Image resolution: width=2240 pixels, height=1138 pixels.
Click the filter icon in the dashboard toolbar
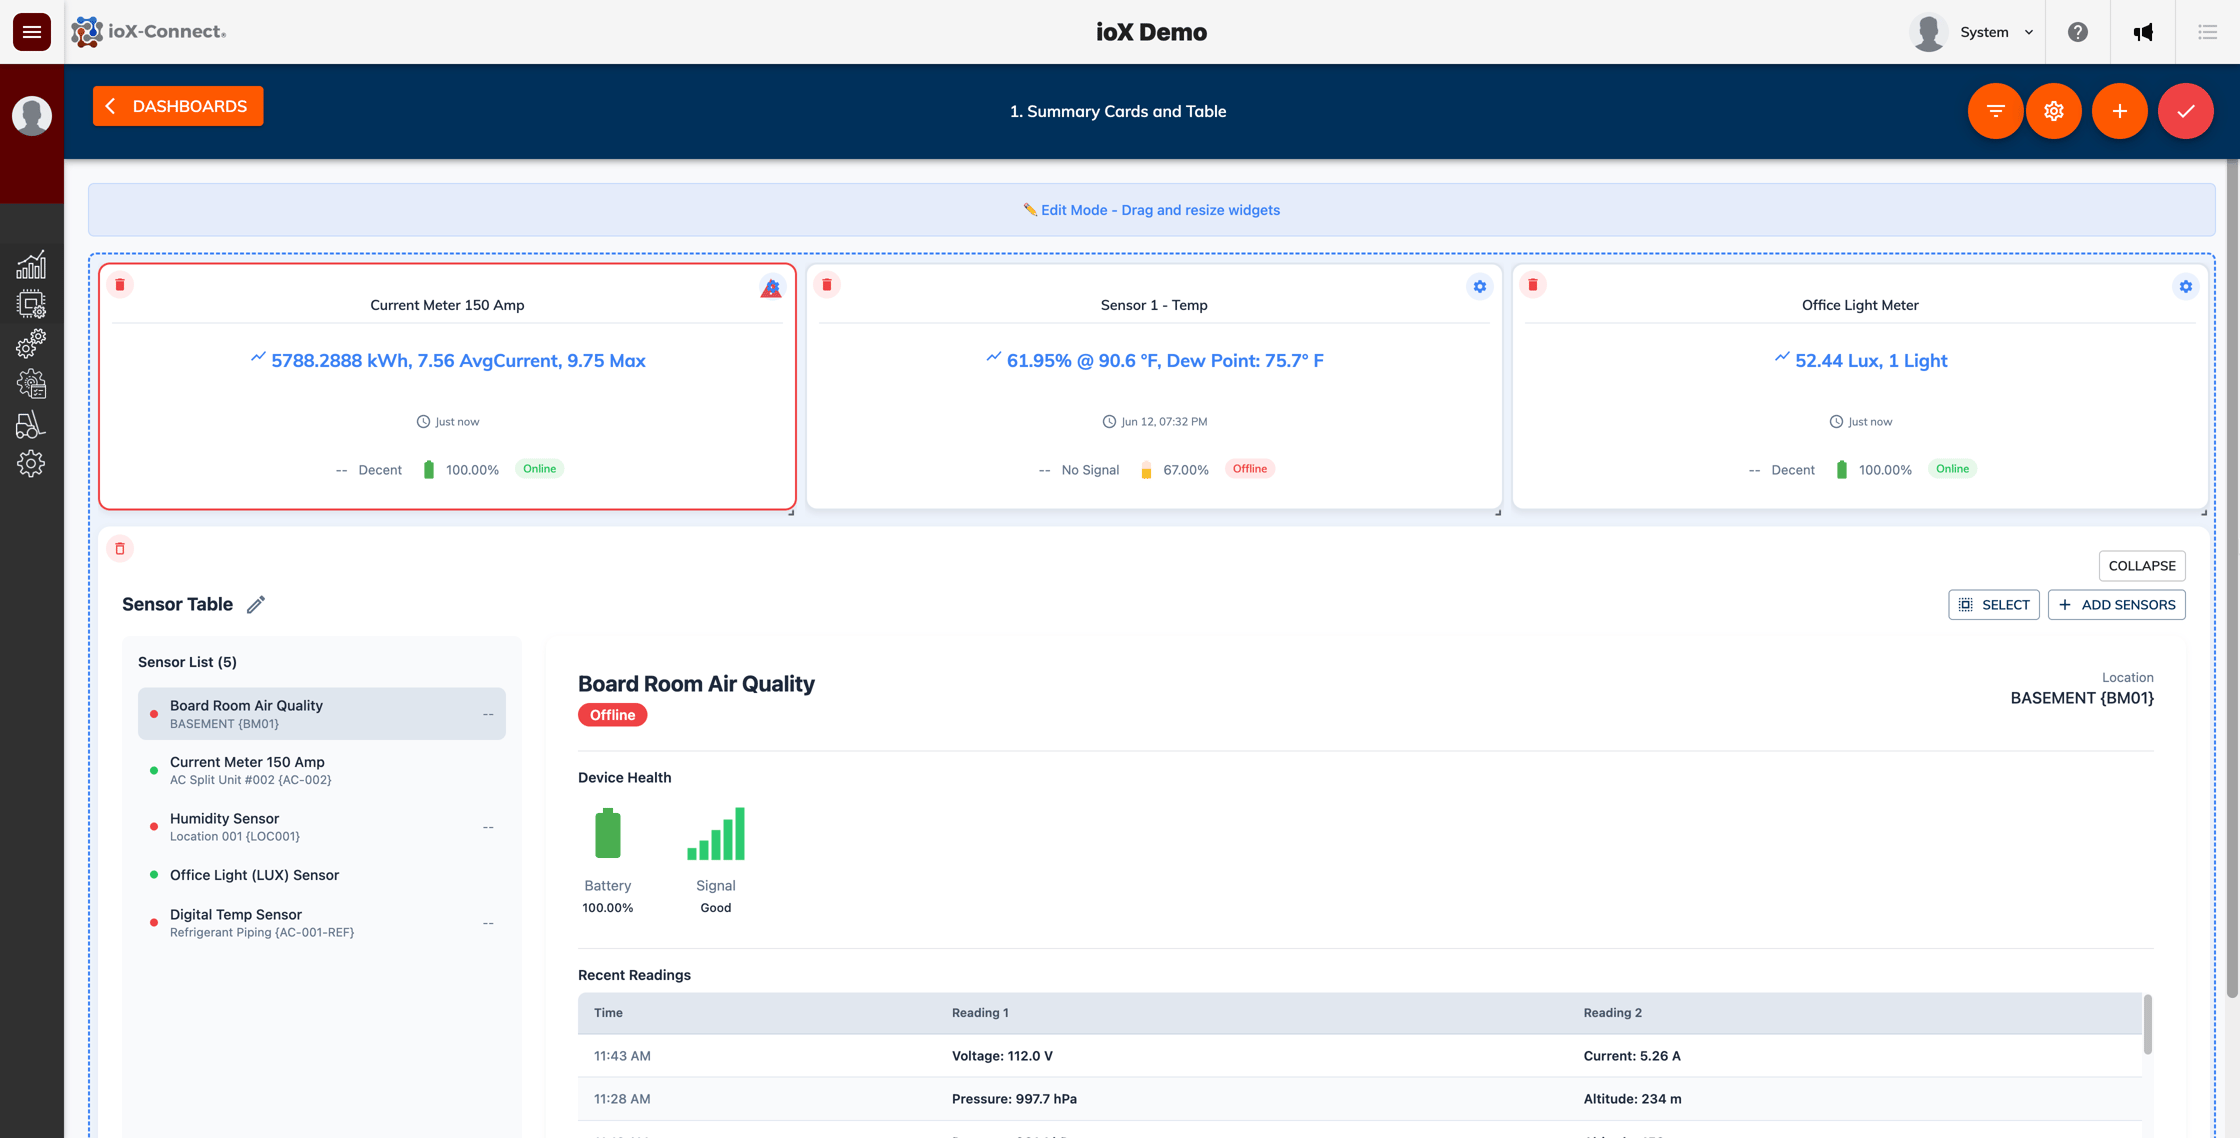click(x=1995, y=111)
